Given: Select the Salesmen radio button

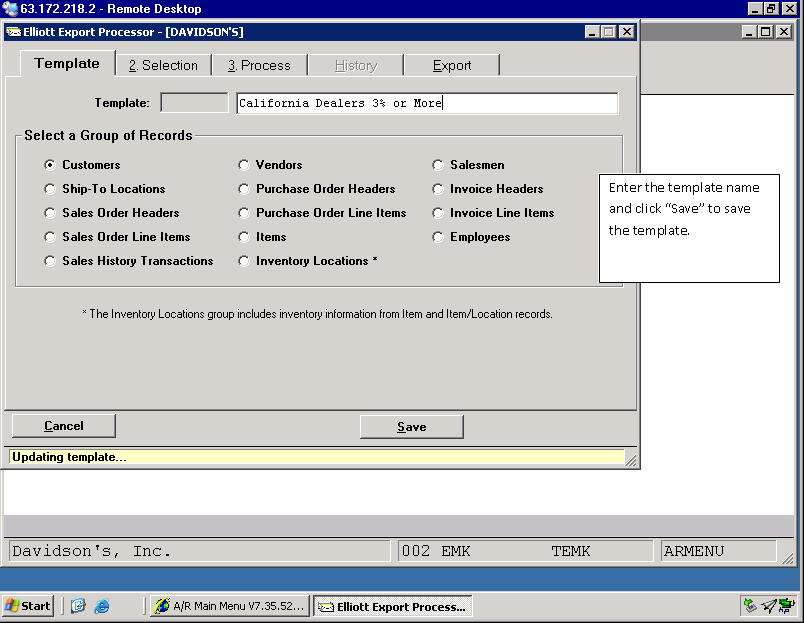Looking at the screenshot, I should pyautogui.click(x=437, y=165).
